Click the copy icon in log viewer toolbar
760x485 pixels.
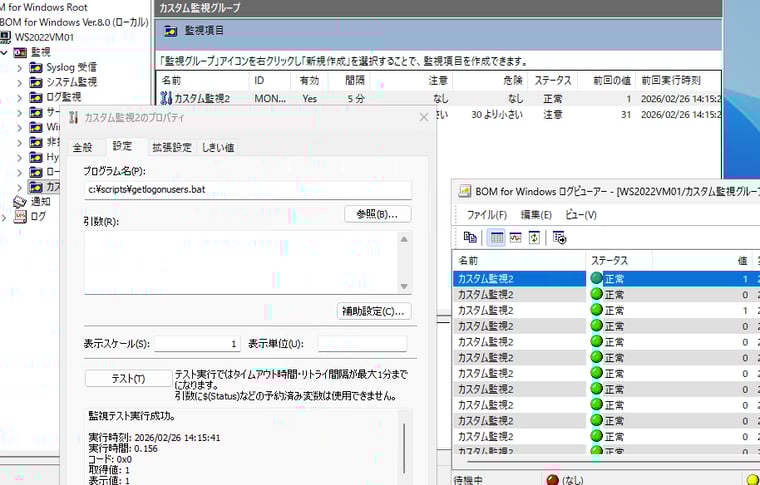click(x=470, y=237)
